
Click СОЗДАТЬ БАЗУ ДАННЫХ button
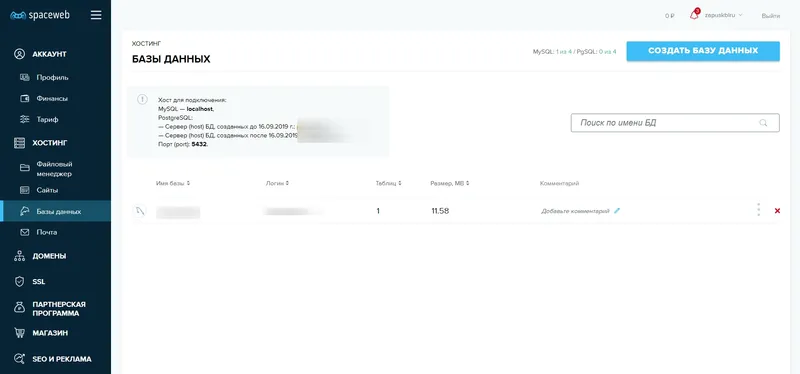click(x=703, y=51)
